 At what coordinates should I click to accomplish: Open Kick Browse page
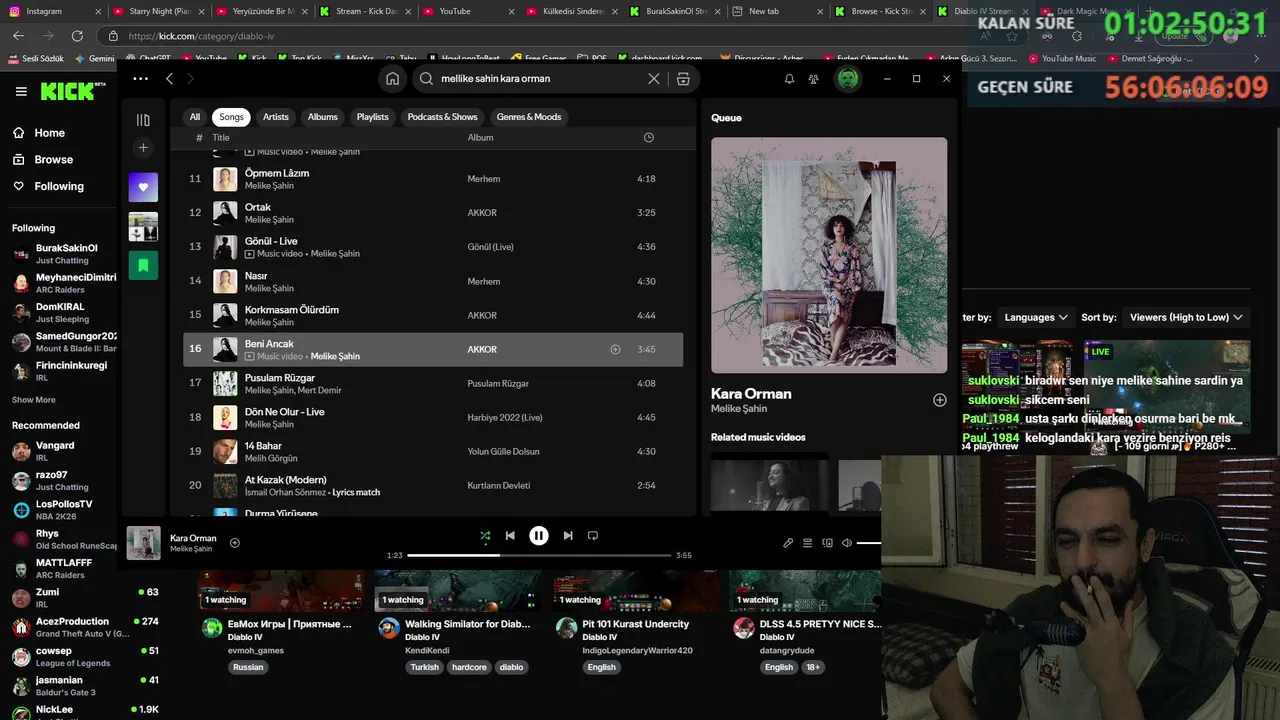53,160
